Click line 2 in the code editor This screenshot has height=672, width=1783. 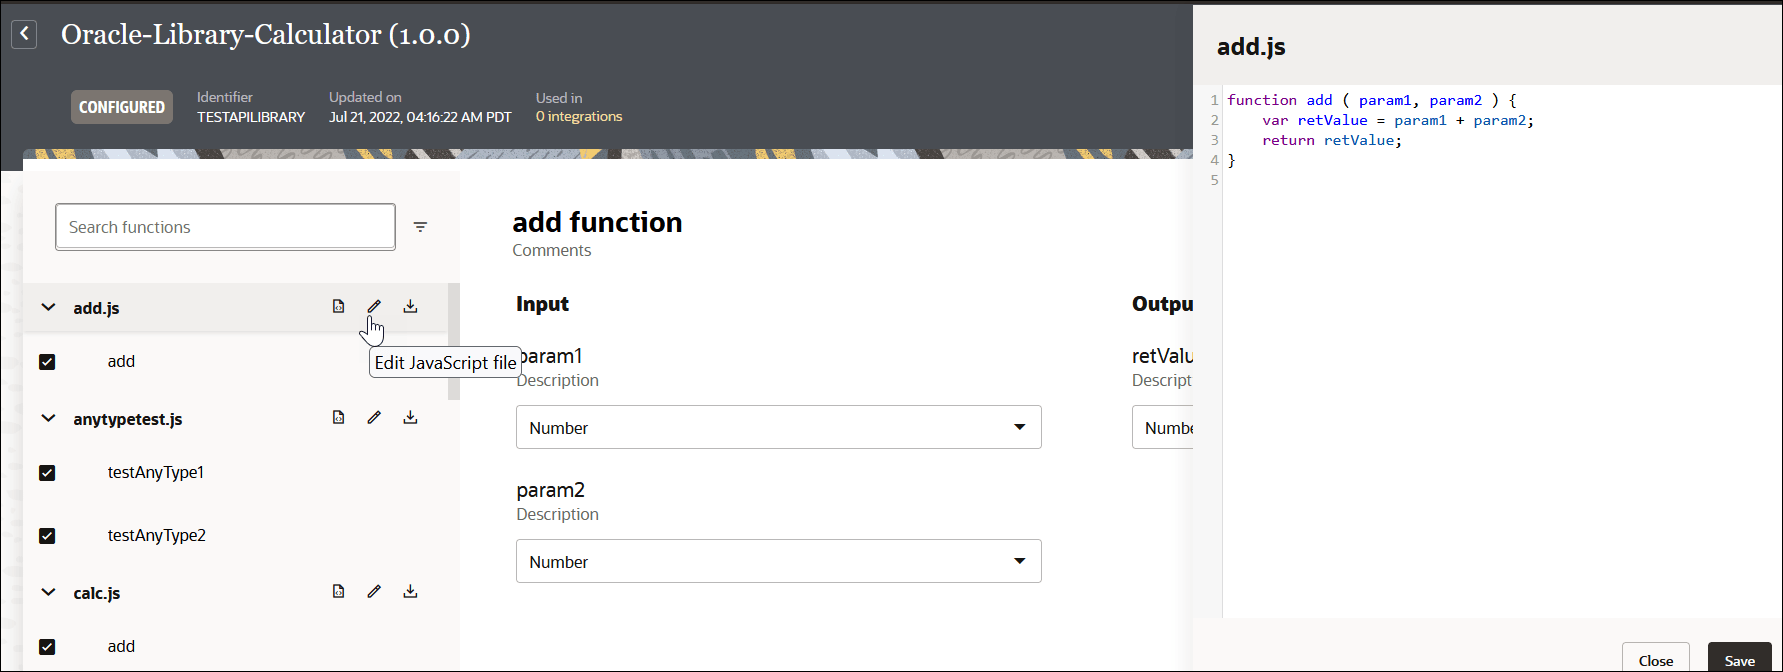pyautogui.click(x=1397, y=120)
